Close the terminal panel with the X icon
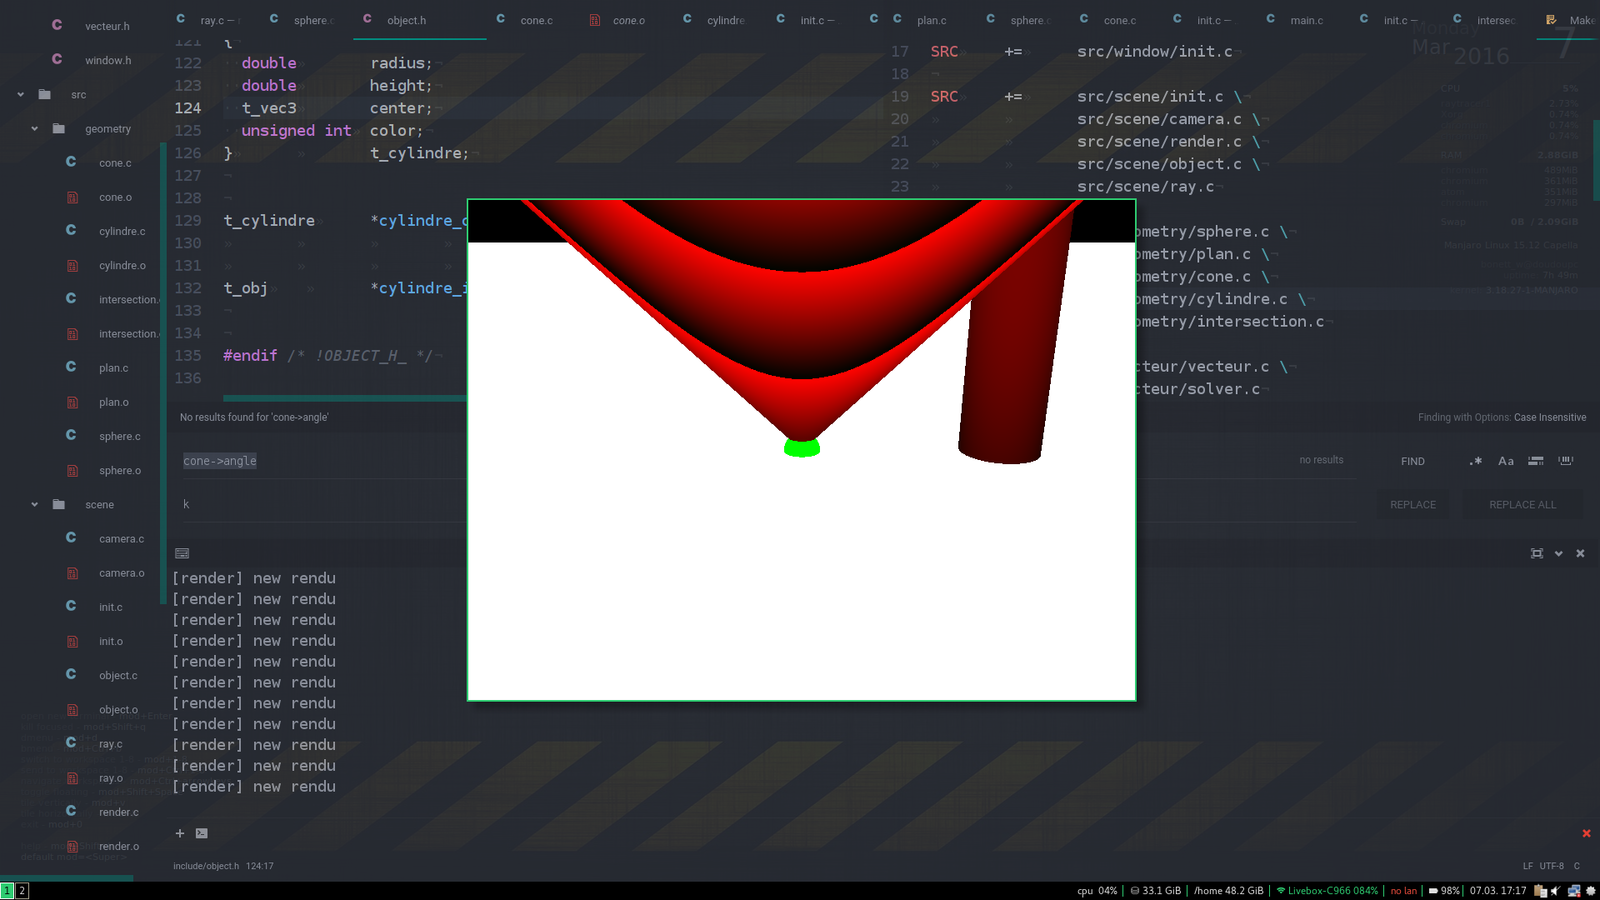 [x=1581, y=554]
